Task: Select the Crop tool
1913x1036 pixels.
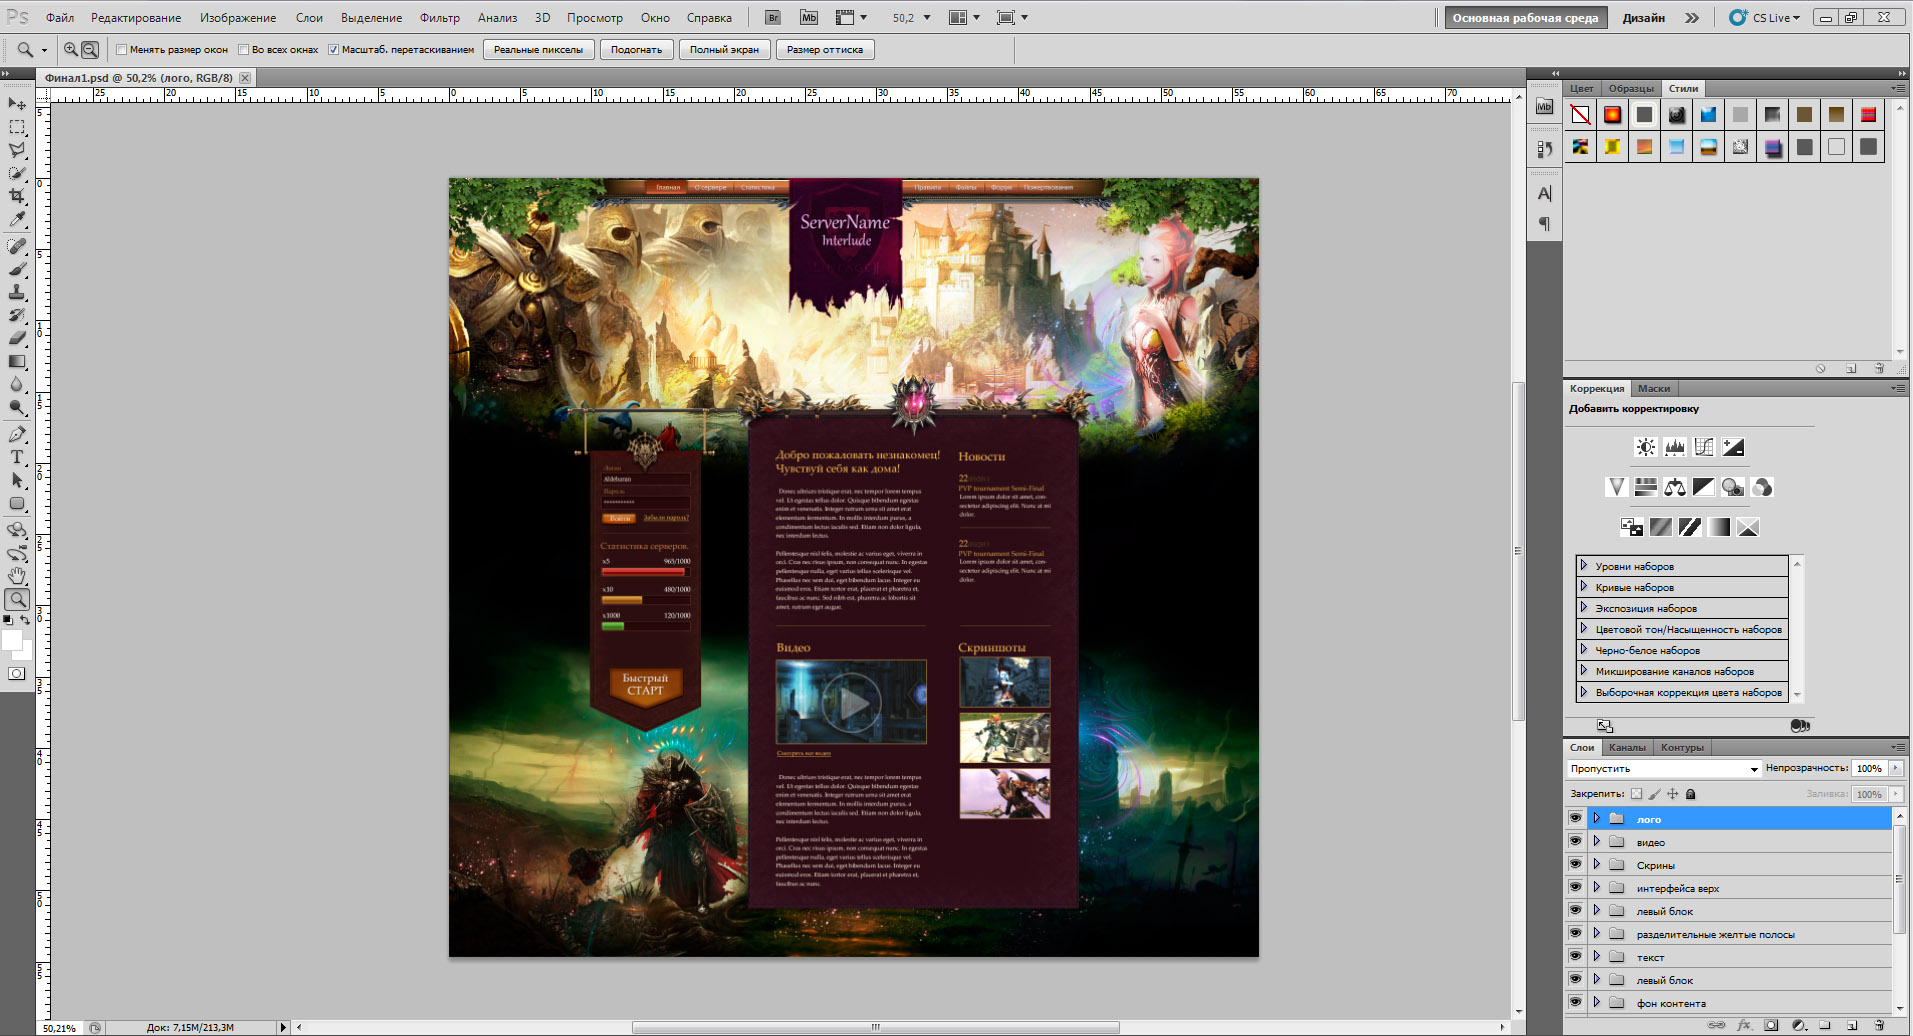Action: (17, 196)
